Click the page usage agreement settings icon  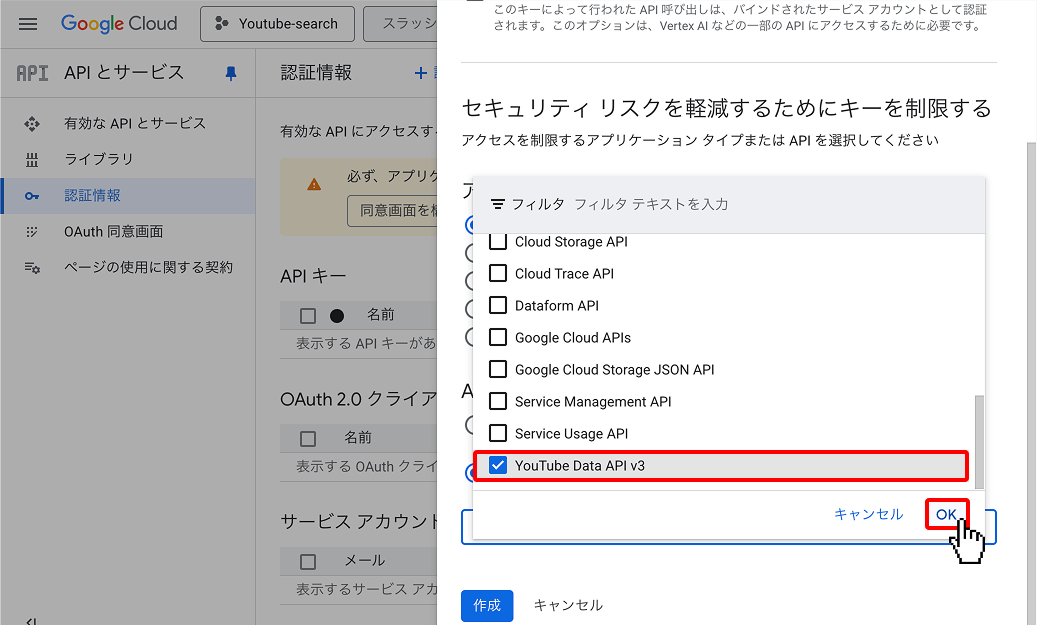(32, 267)
